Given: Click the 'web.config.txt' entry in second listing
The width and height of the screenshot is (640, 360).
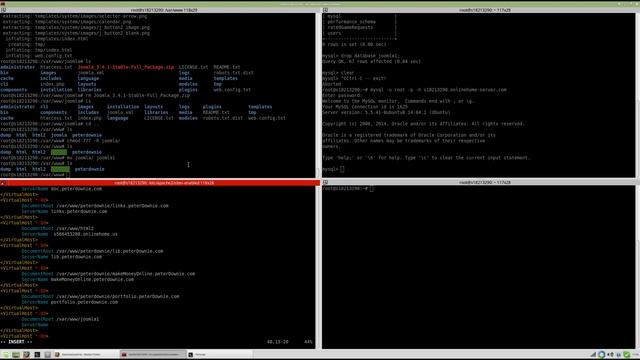Looking at the screenshot, I should point(267,118).
